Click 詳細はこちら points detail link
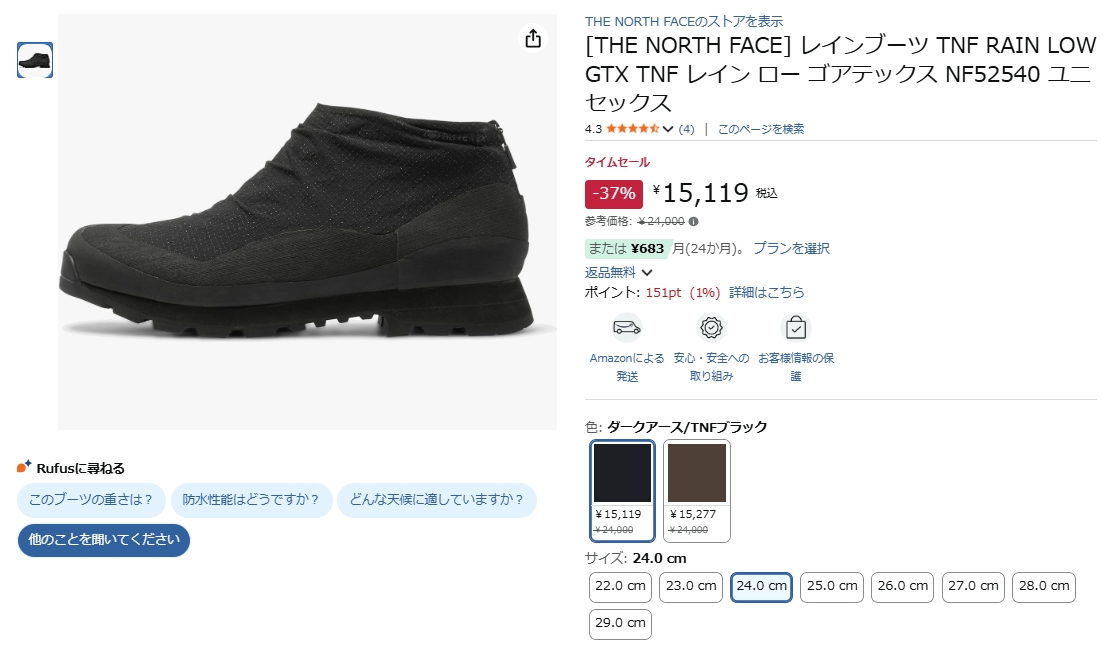 [x=766, y=292]
